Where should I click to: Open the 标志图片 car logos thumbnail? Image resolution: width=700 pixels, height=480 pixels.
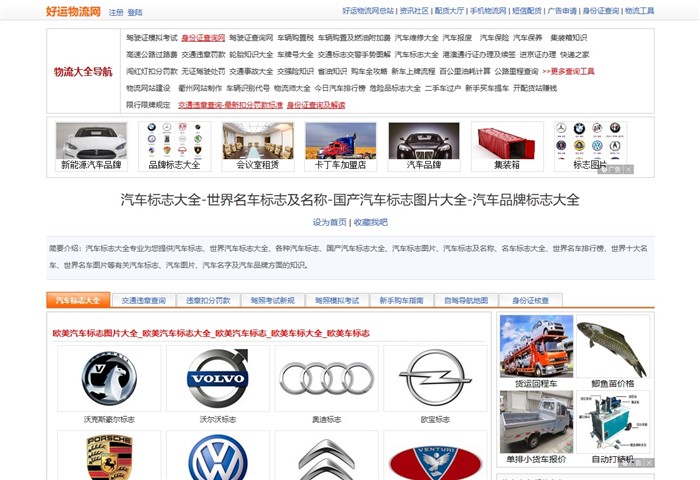(590, 141)
